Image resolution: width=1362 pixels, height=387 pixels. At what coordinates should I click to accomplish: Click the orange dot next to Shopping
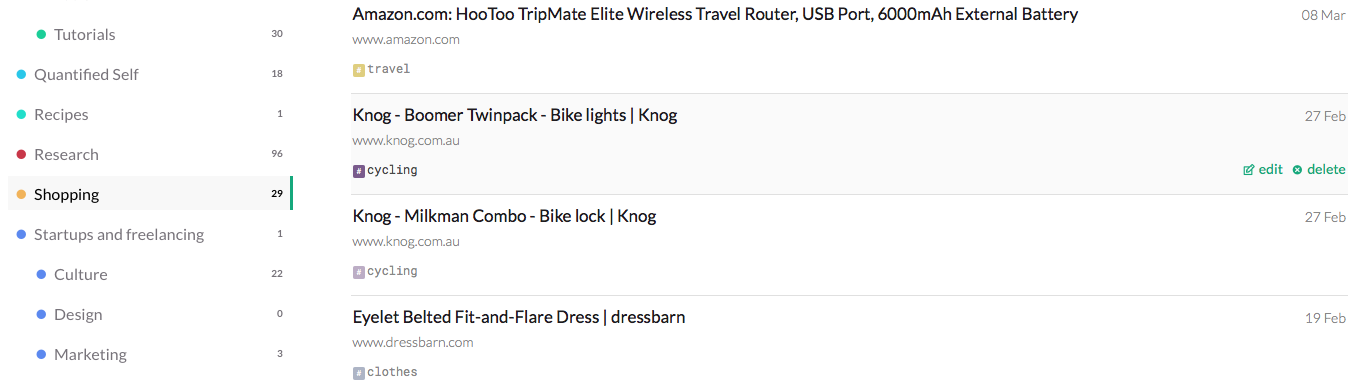pyautogui.click(x=21, y=194)
